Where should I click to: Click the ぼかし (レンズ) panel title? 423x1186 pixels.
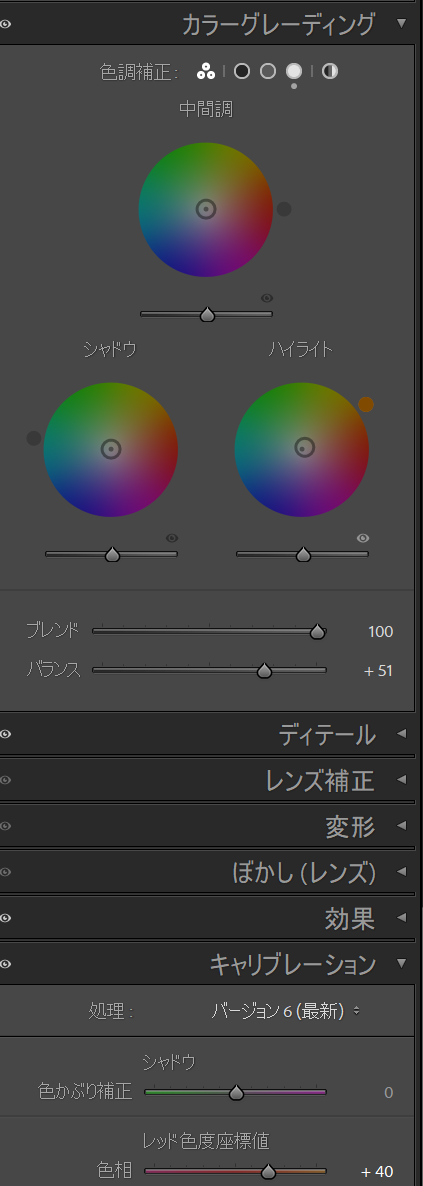tap(304, 873)
